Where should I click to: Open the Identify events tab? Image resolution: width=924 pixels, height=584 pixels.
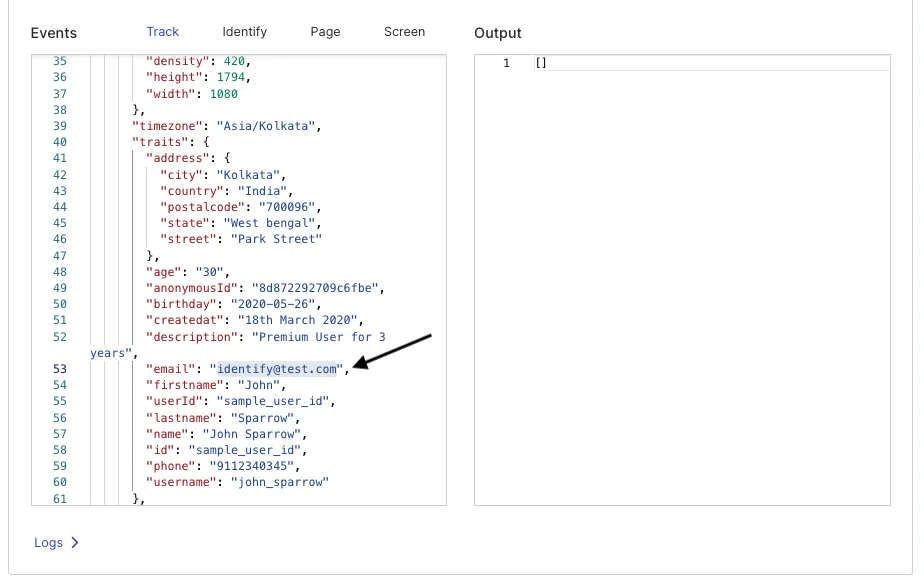pyautogui.click(x=245, y=32)
